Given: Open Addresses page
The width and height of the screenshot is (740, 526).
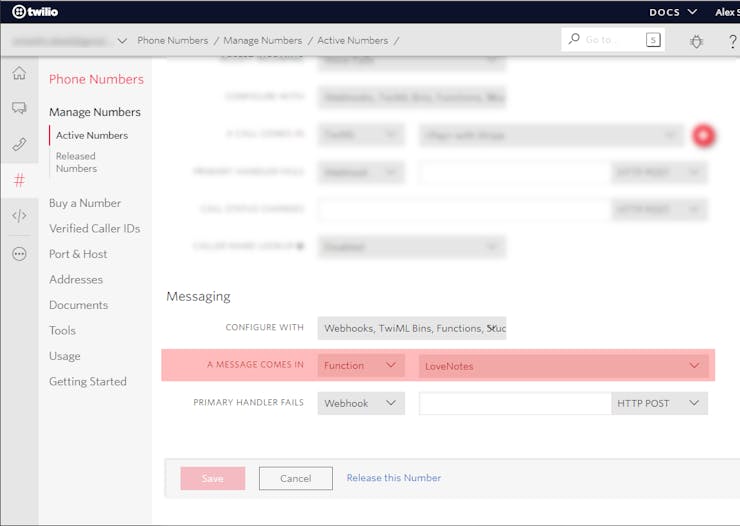Looking at the screenshot, I should [76, 279].
